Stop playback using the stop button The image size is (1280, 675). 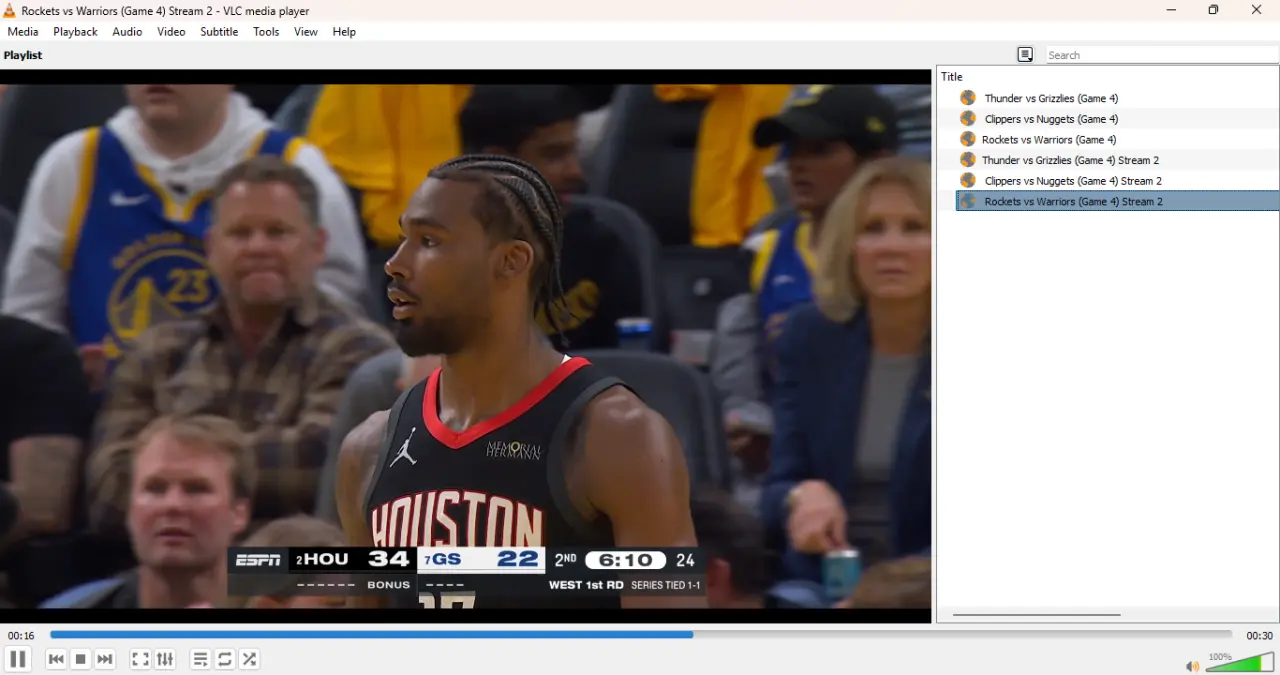[81, 659]
